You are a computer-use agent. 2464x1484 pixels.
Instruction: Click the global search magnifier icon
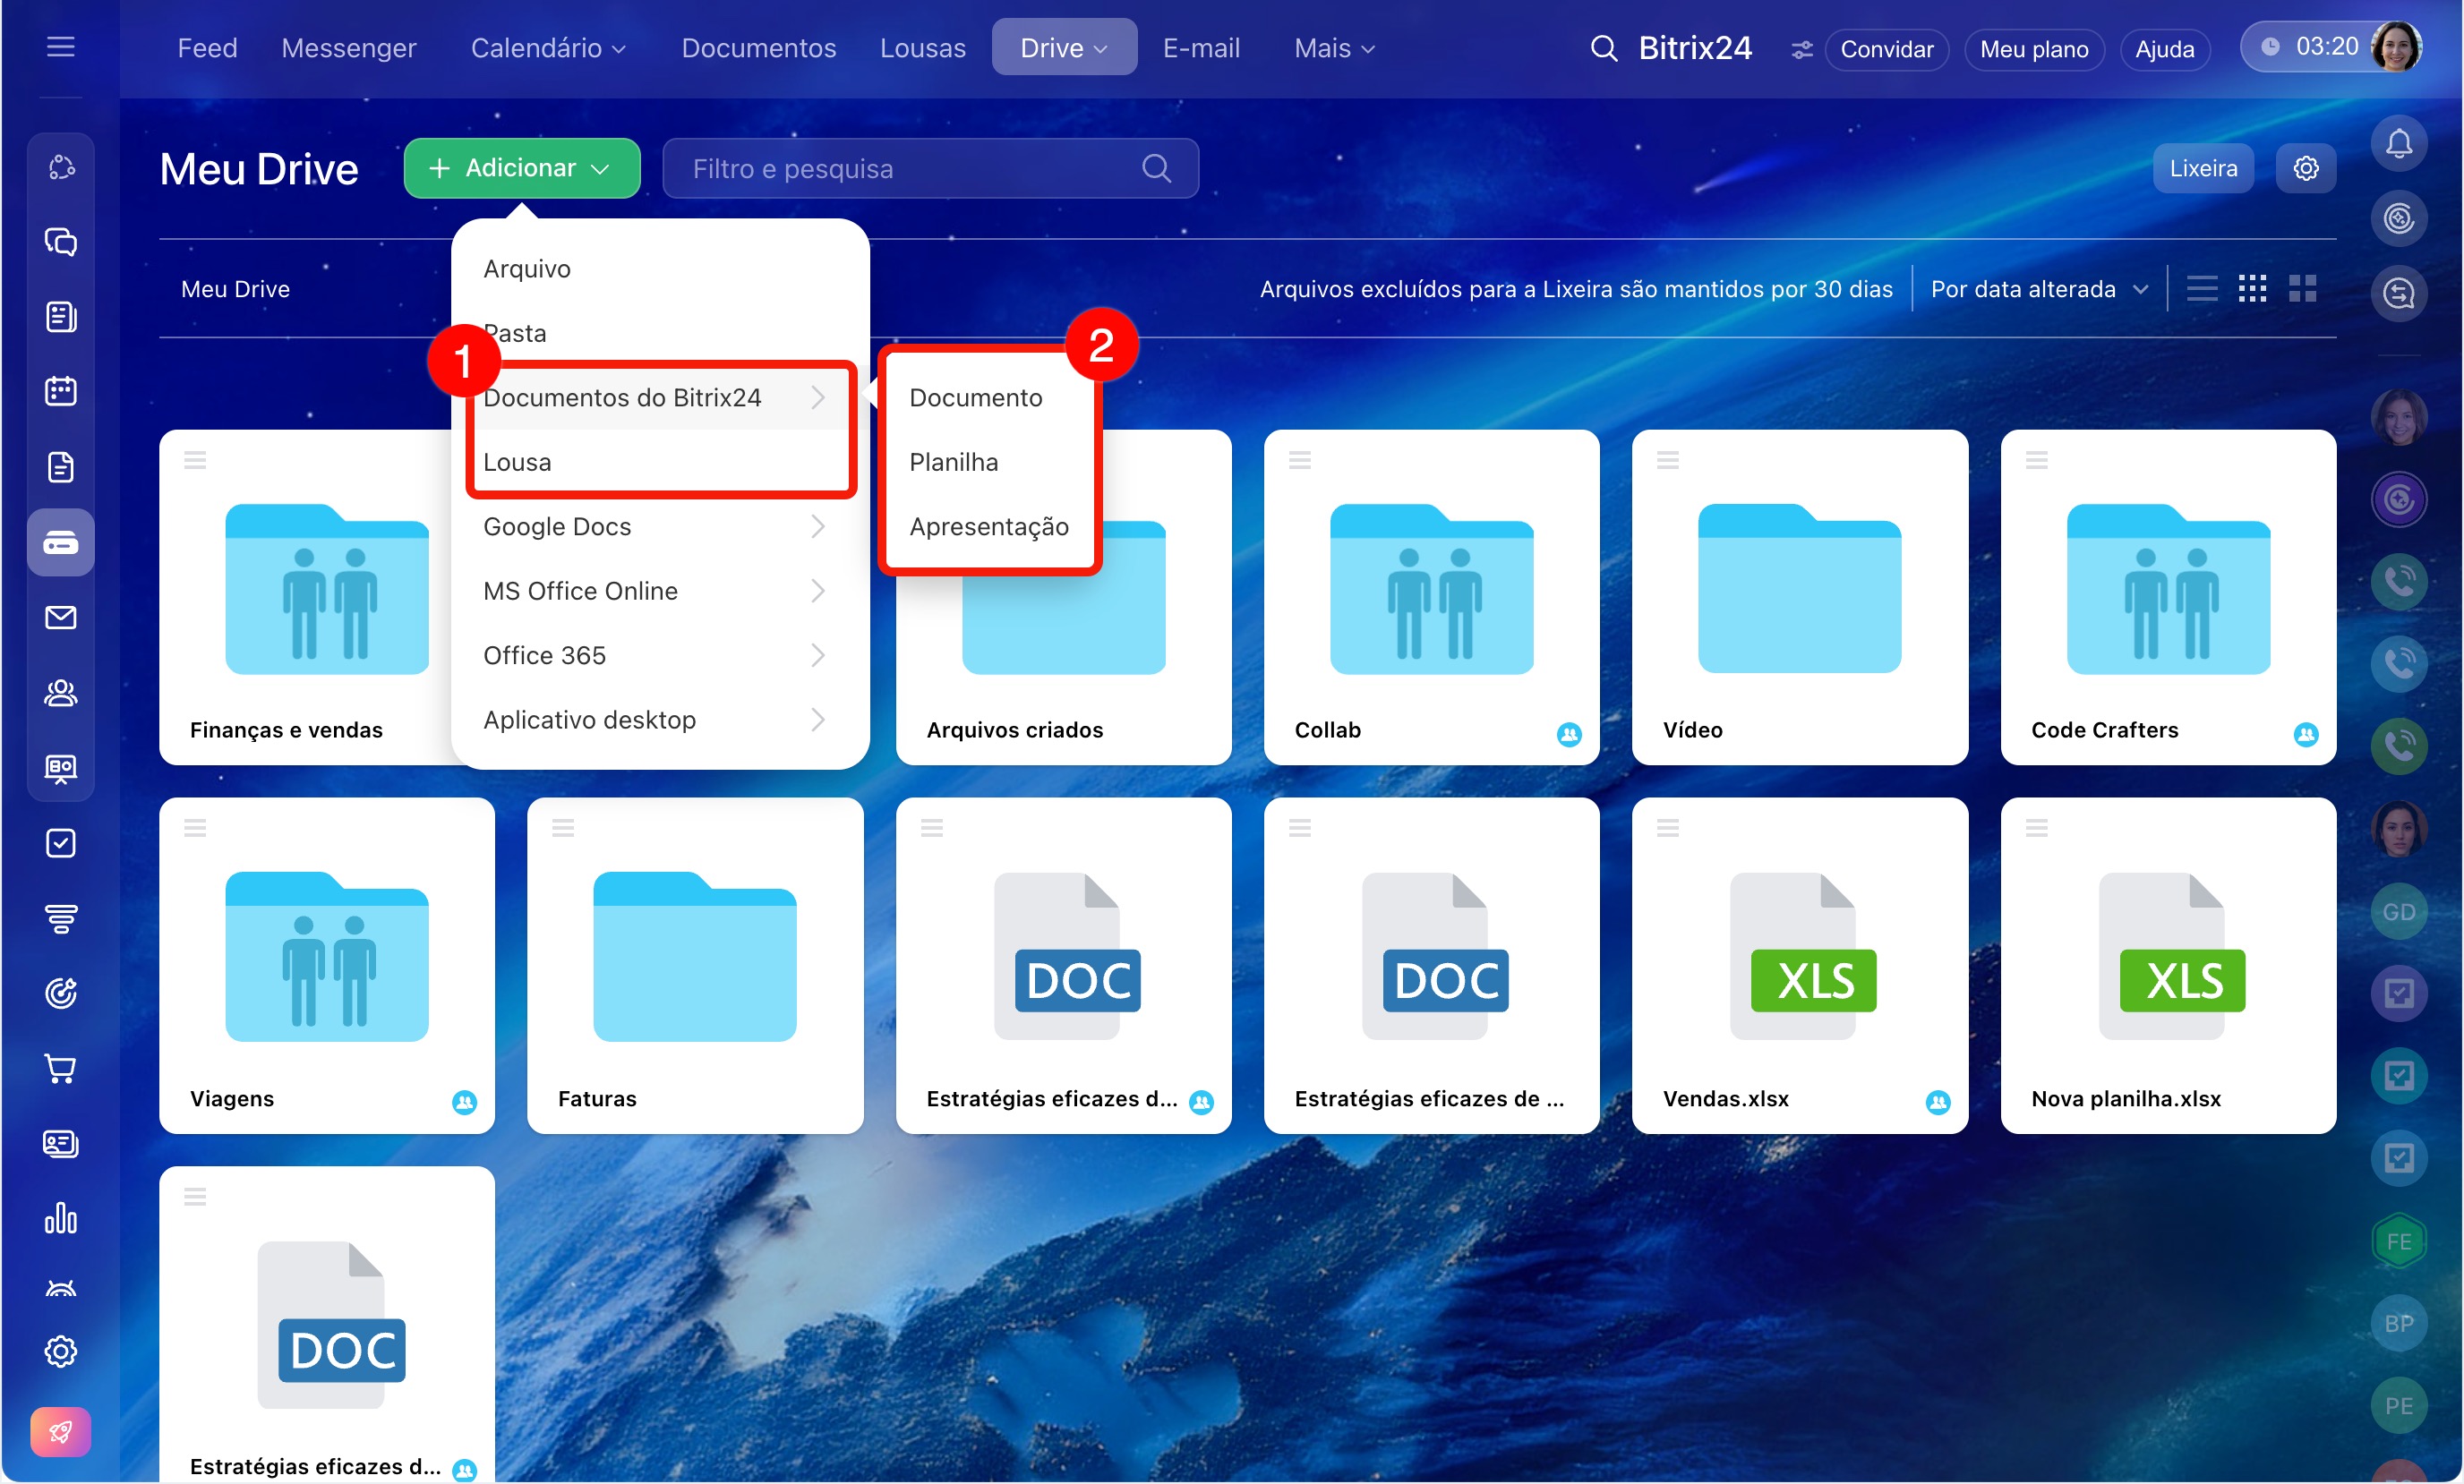[x=1602, y=48]
